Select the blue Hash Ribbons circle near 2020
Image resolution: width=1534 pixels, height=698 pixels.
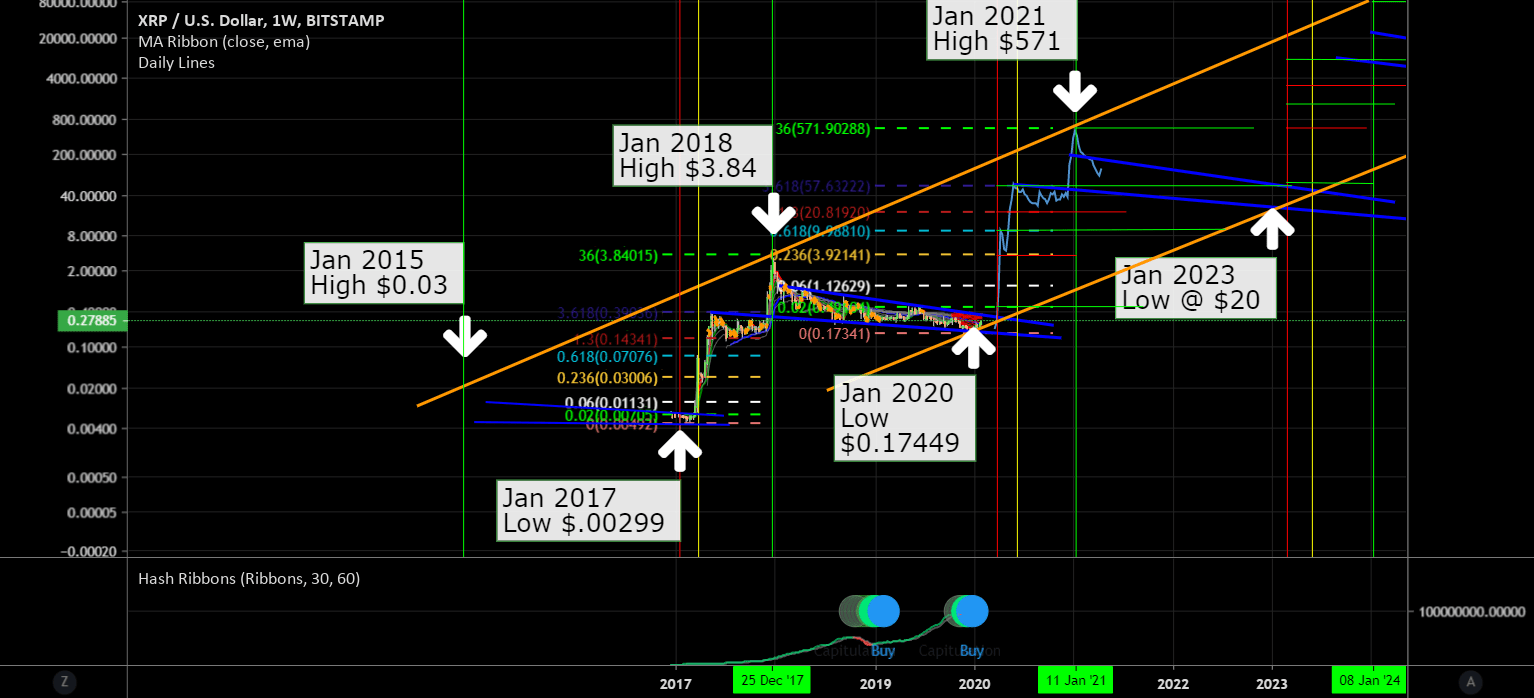[x=971, y=610]
